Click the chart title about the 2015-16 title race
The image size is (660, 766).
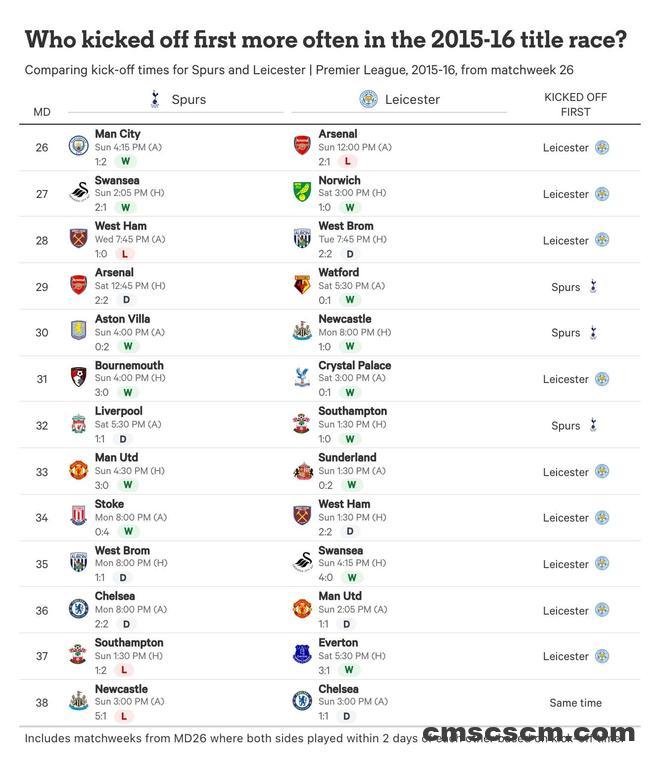click(x=326, y=40)
